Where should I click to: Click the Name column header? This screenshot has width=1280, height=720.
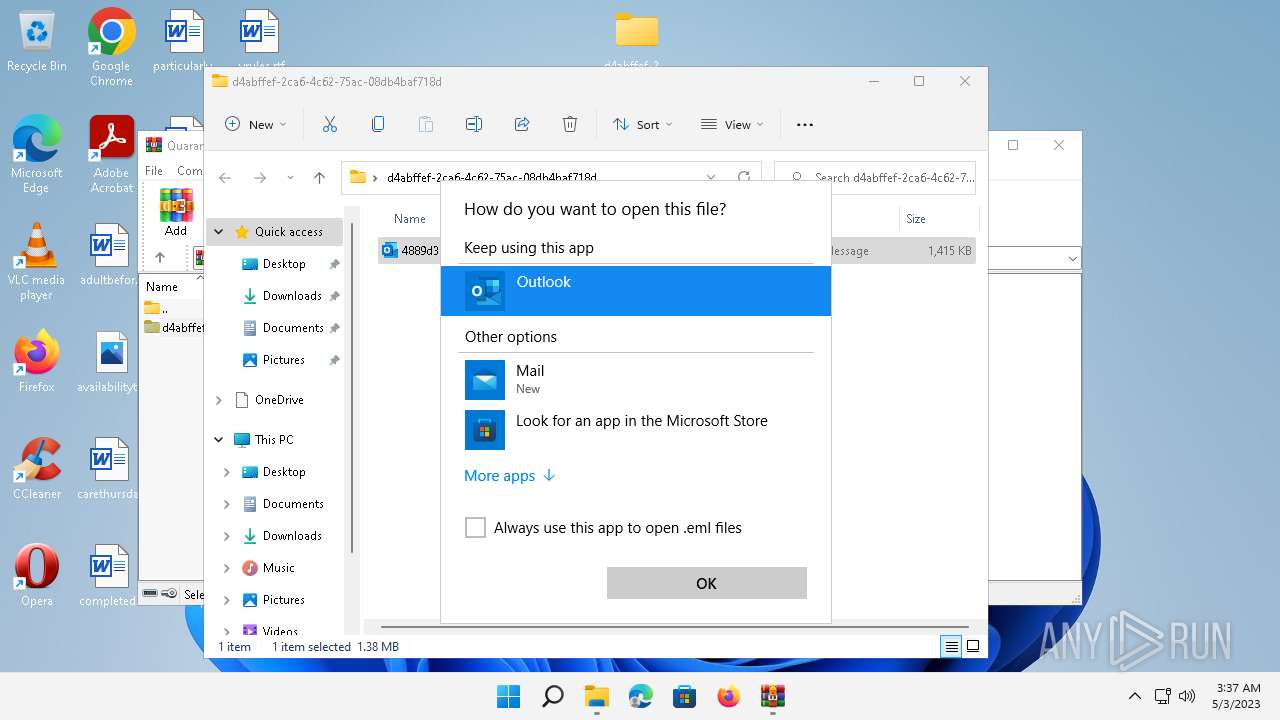point(410,218)
